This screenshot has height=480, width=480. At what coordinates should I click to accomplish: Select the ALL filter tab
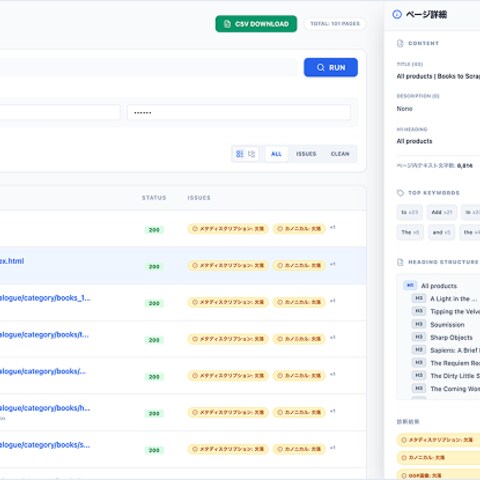(276, 154)
